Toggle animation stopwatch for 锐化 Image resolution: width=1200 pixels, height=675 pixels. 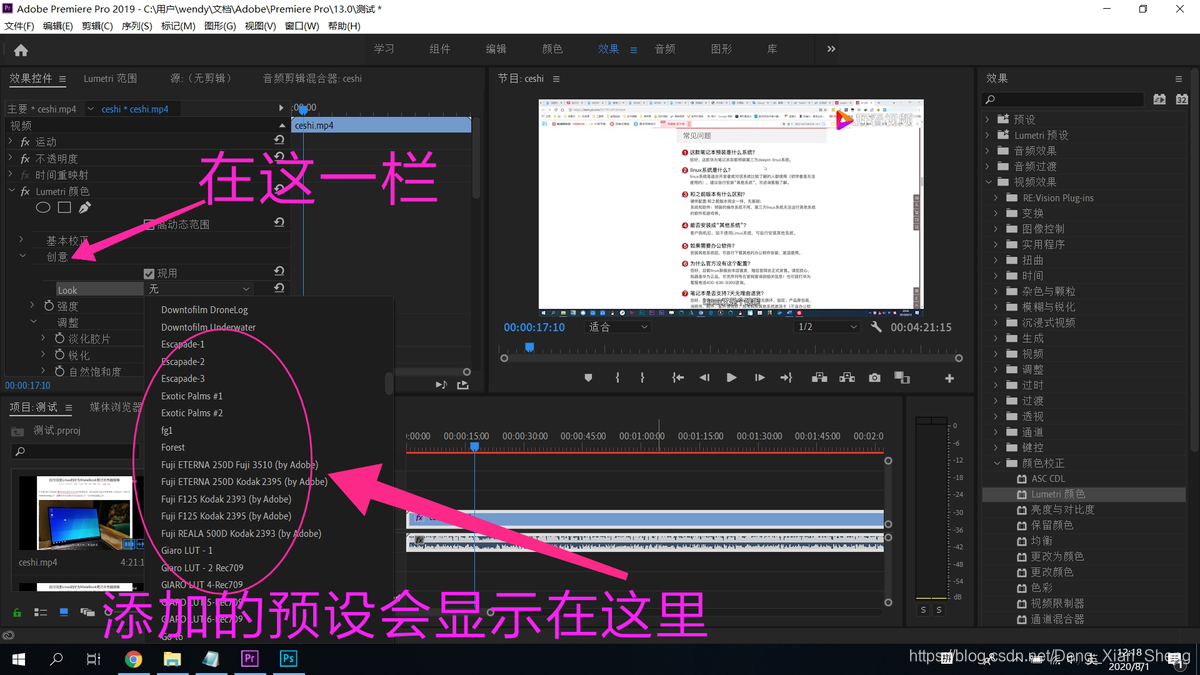tap(58, 355)
